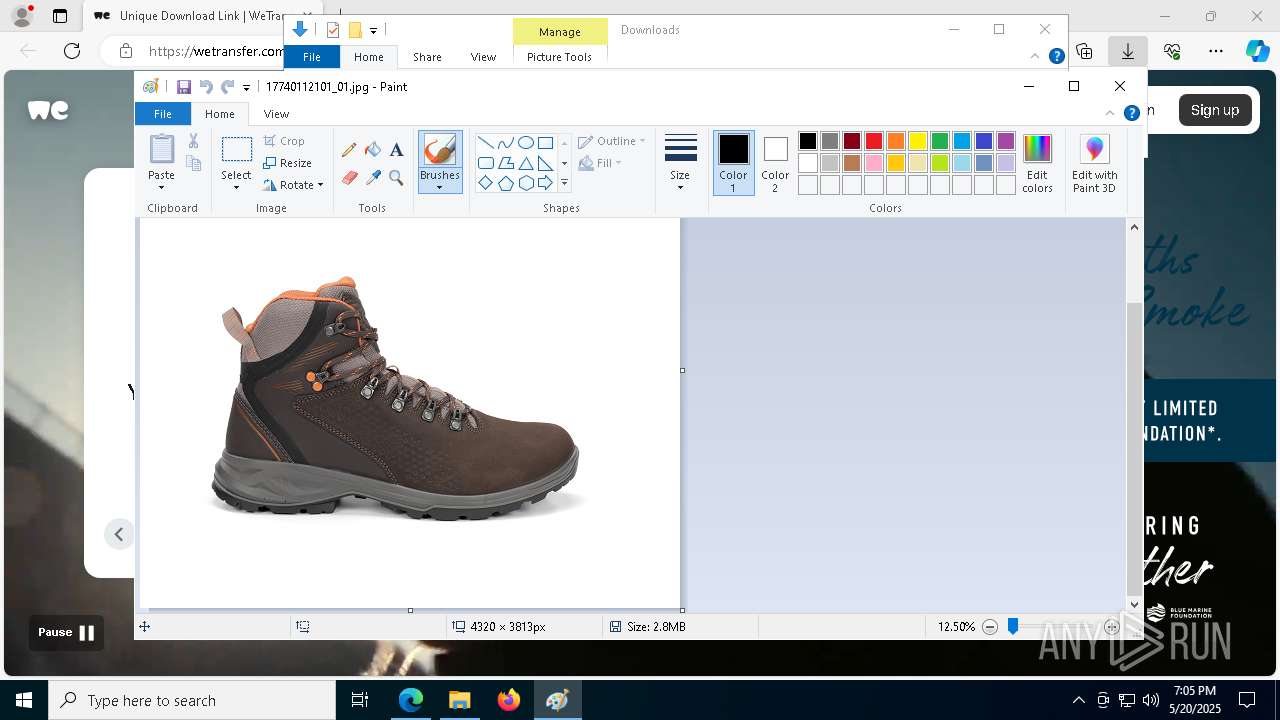Viewport: 1280px width, 720px height.
Task: Choose the Hexagon shape
Action: [x=525, y=183]
